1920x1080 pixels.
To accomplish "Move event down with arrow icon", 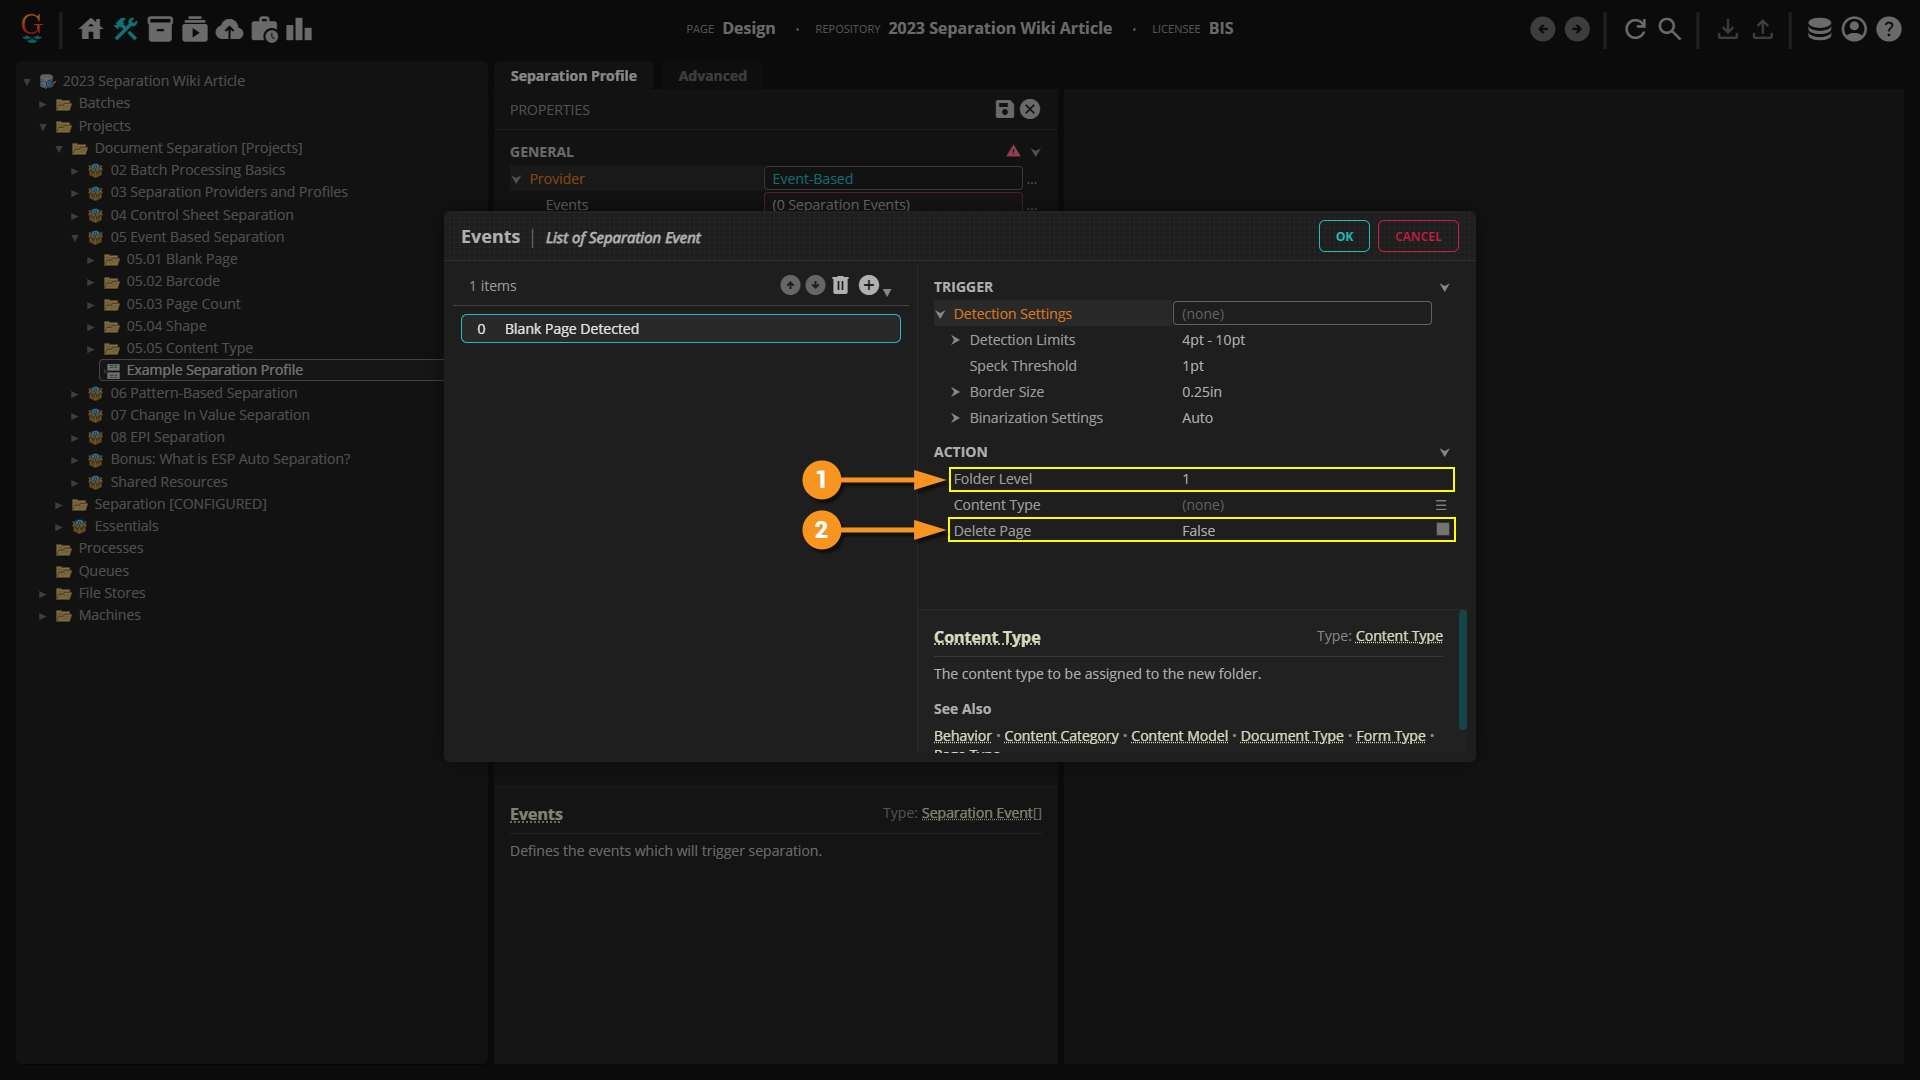I will tap(815, 286).
